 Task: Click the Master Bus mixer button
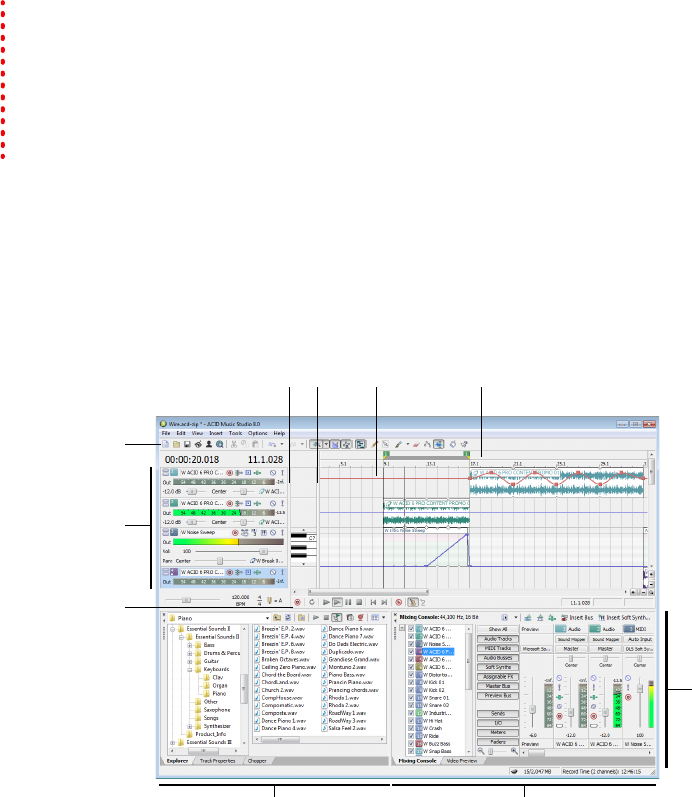click(x=498, y=686)
